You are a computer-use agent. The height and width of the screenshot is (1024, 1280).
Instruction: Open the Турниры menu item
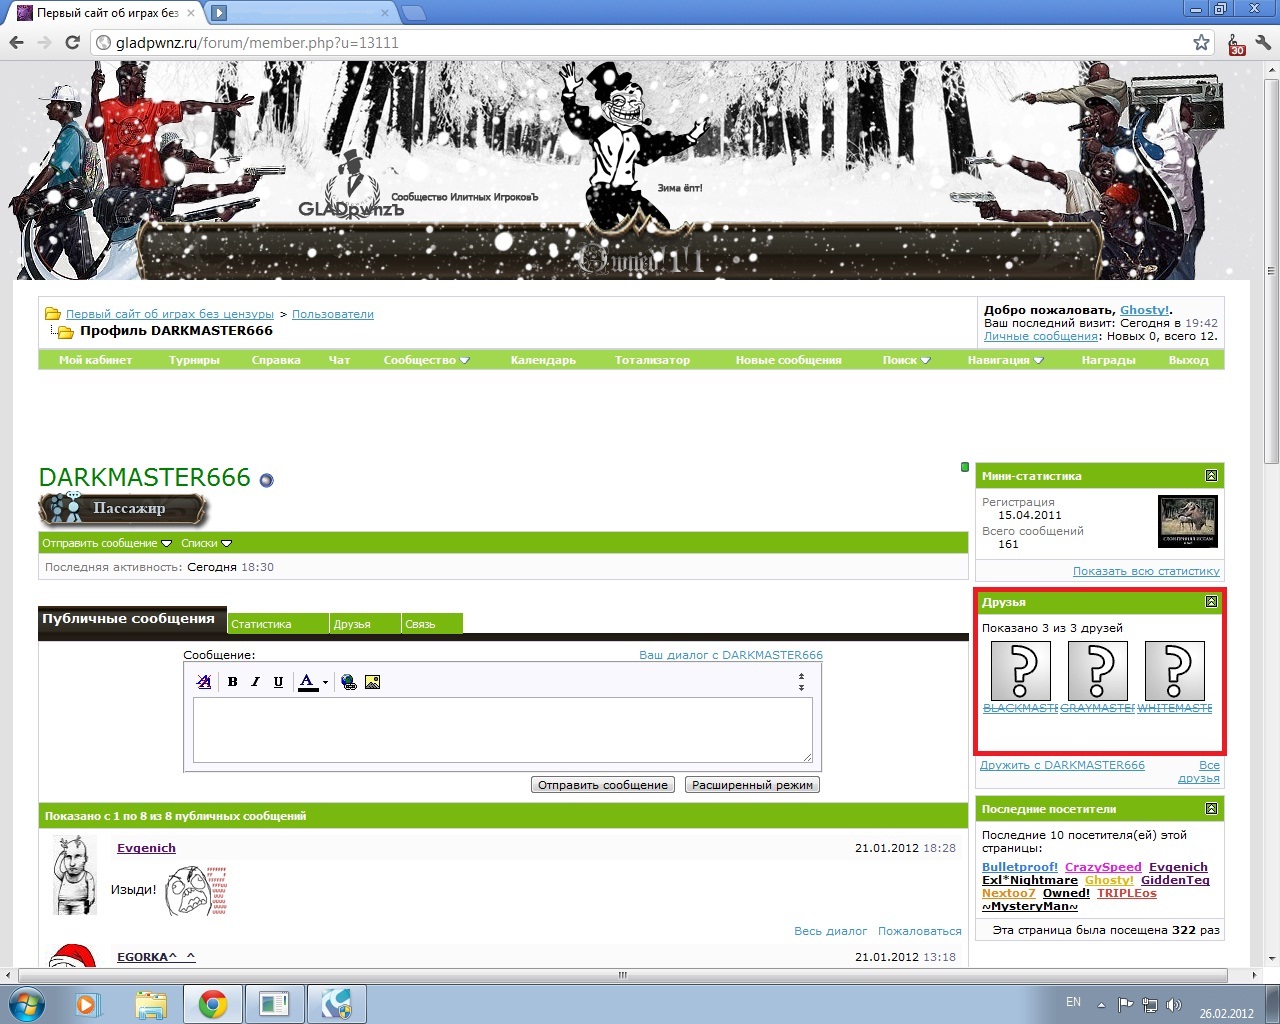point(194,360)
